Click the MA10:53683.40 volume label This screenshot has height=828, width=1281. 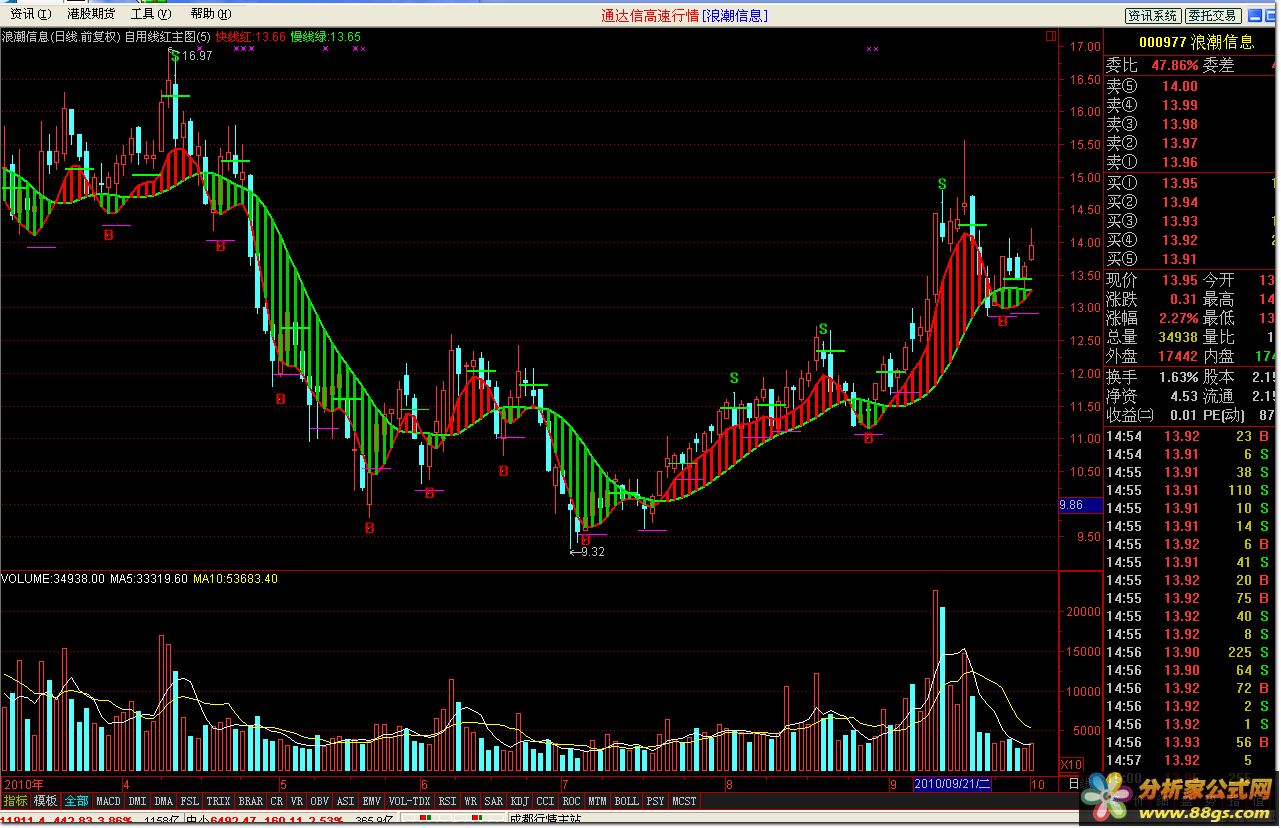[x=236, y=578]
